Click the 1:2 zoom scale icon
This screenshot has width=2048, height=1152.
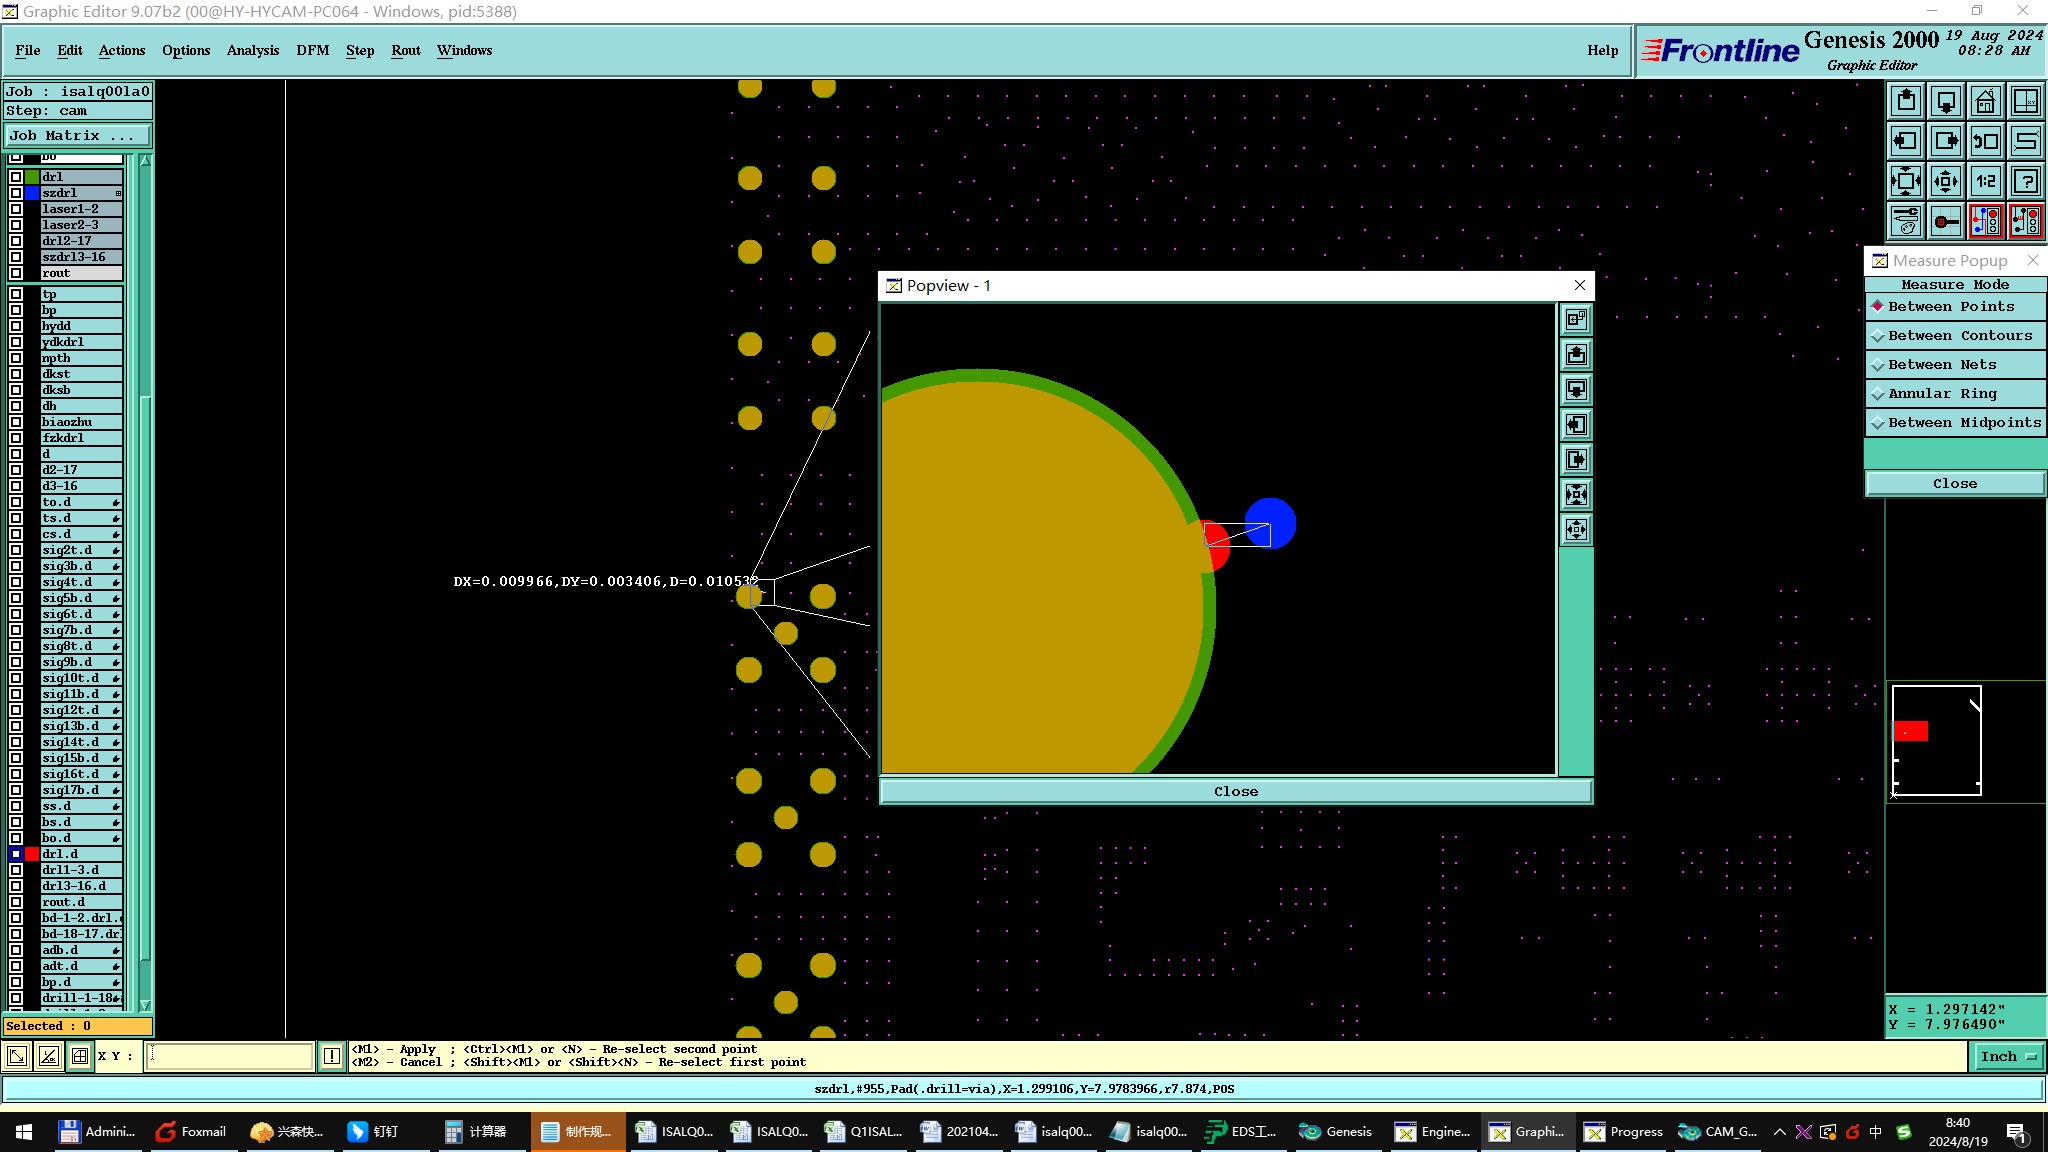click(x=1985, y=181)
